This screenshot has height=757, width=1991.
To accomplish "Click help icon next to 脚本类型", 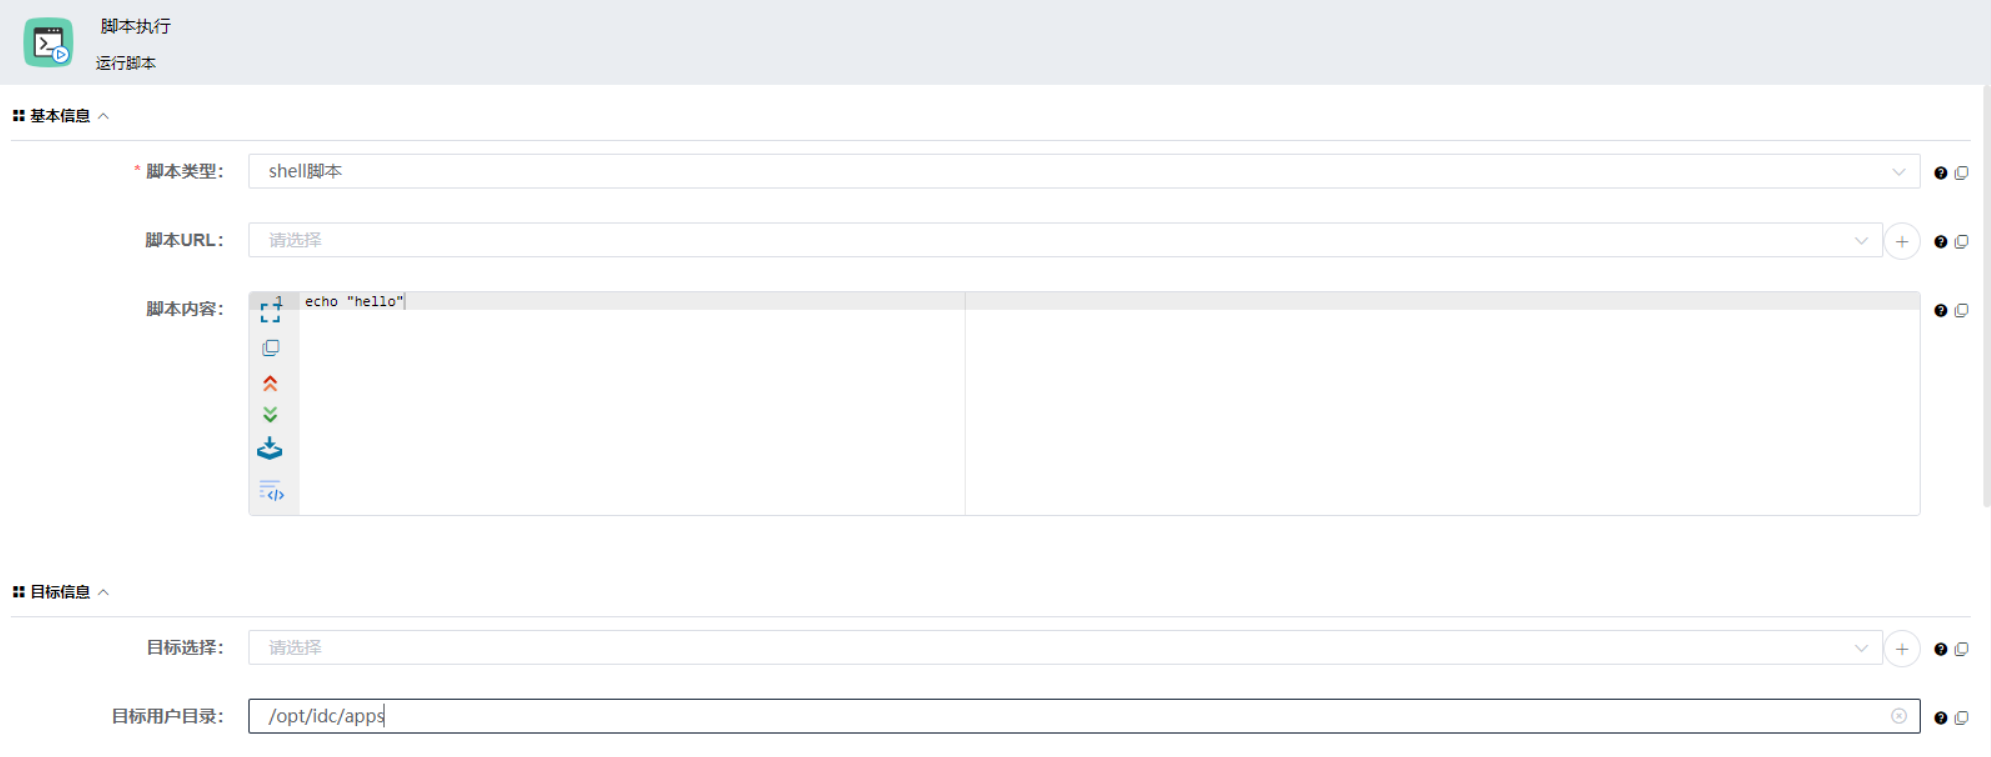I will pyautogui.click(x=1940, y=173).
